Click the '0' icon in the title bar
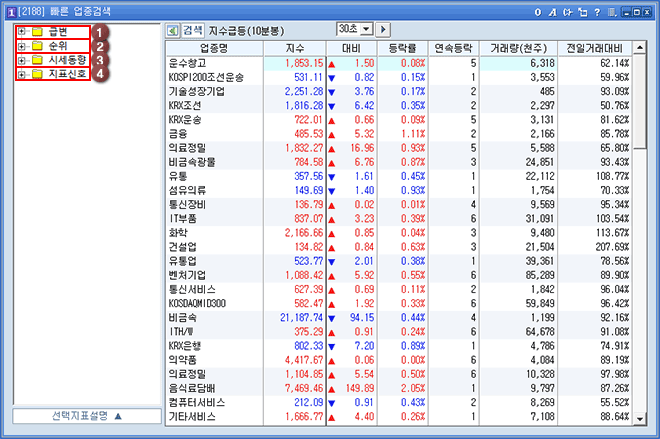 (538, 10)
